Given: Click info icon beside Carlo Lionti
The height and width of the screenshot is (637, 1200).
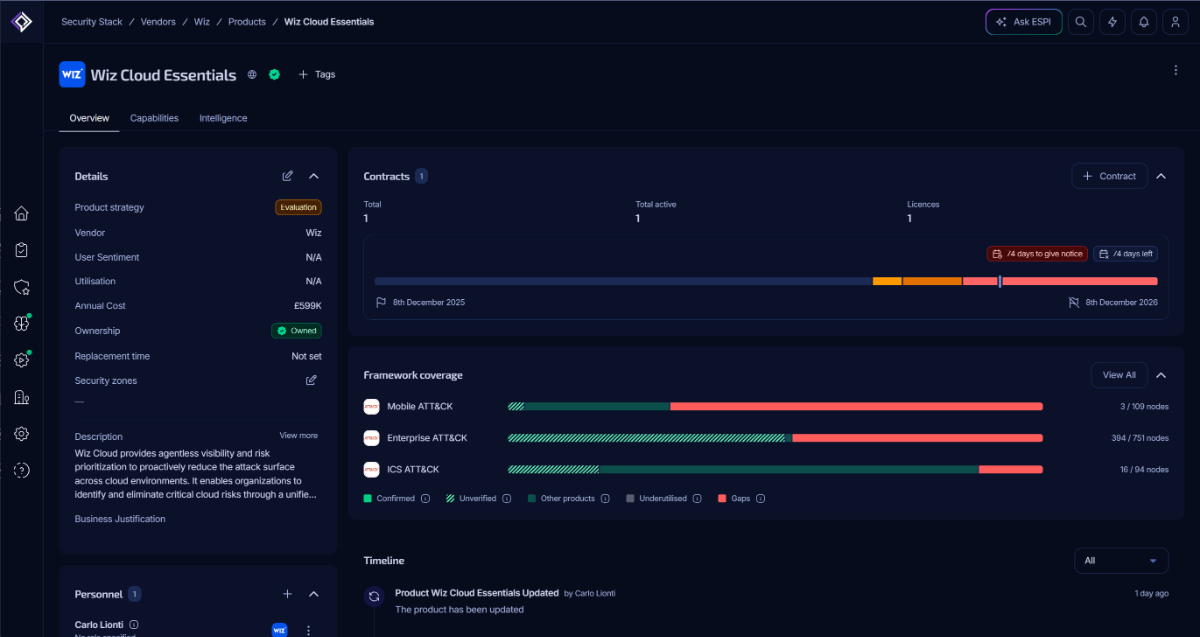Looking at the screenshot, I should tap(134, 625).
